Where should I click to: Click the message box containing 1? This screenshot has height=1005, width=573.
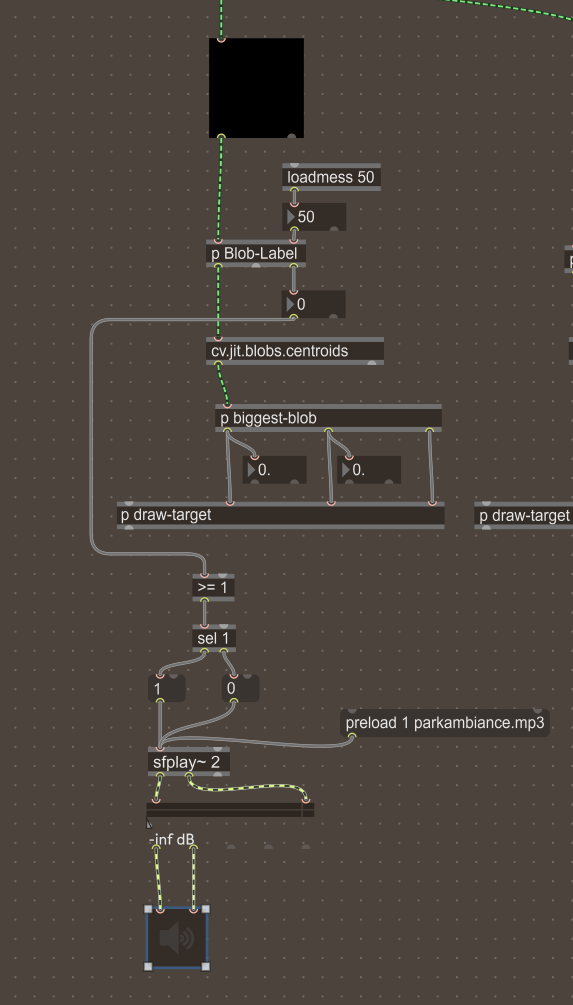[167, 688]
